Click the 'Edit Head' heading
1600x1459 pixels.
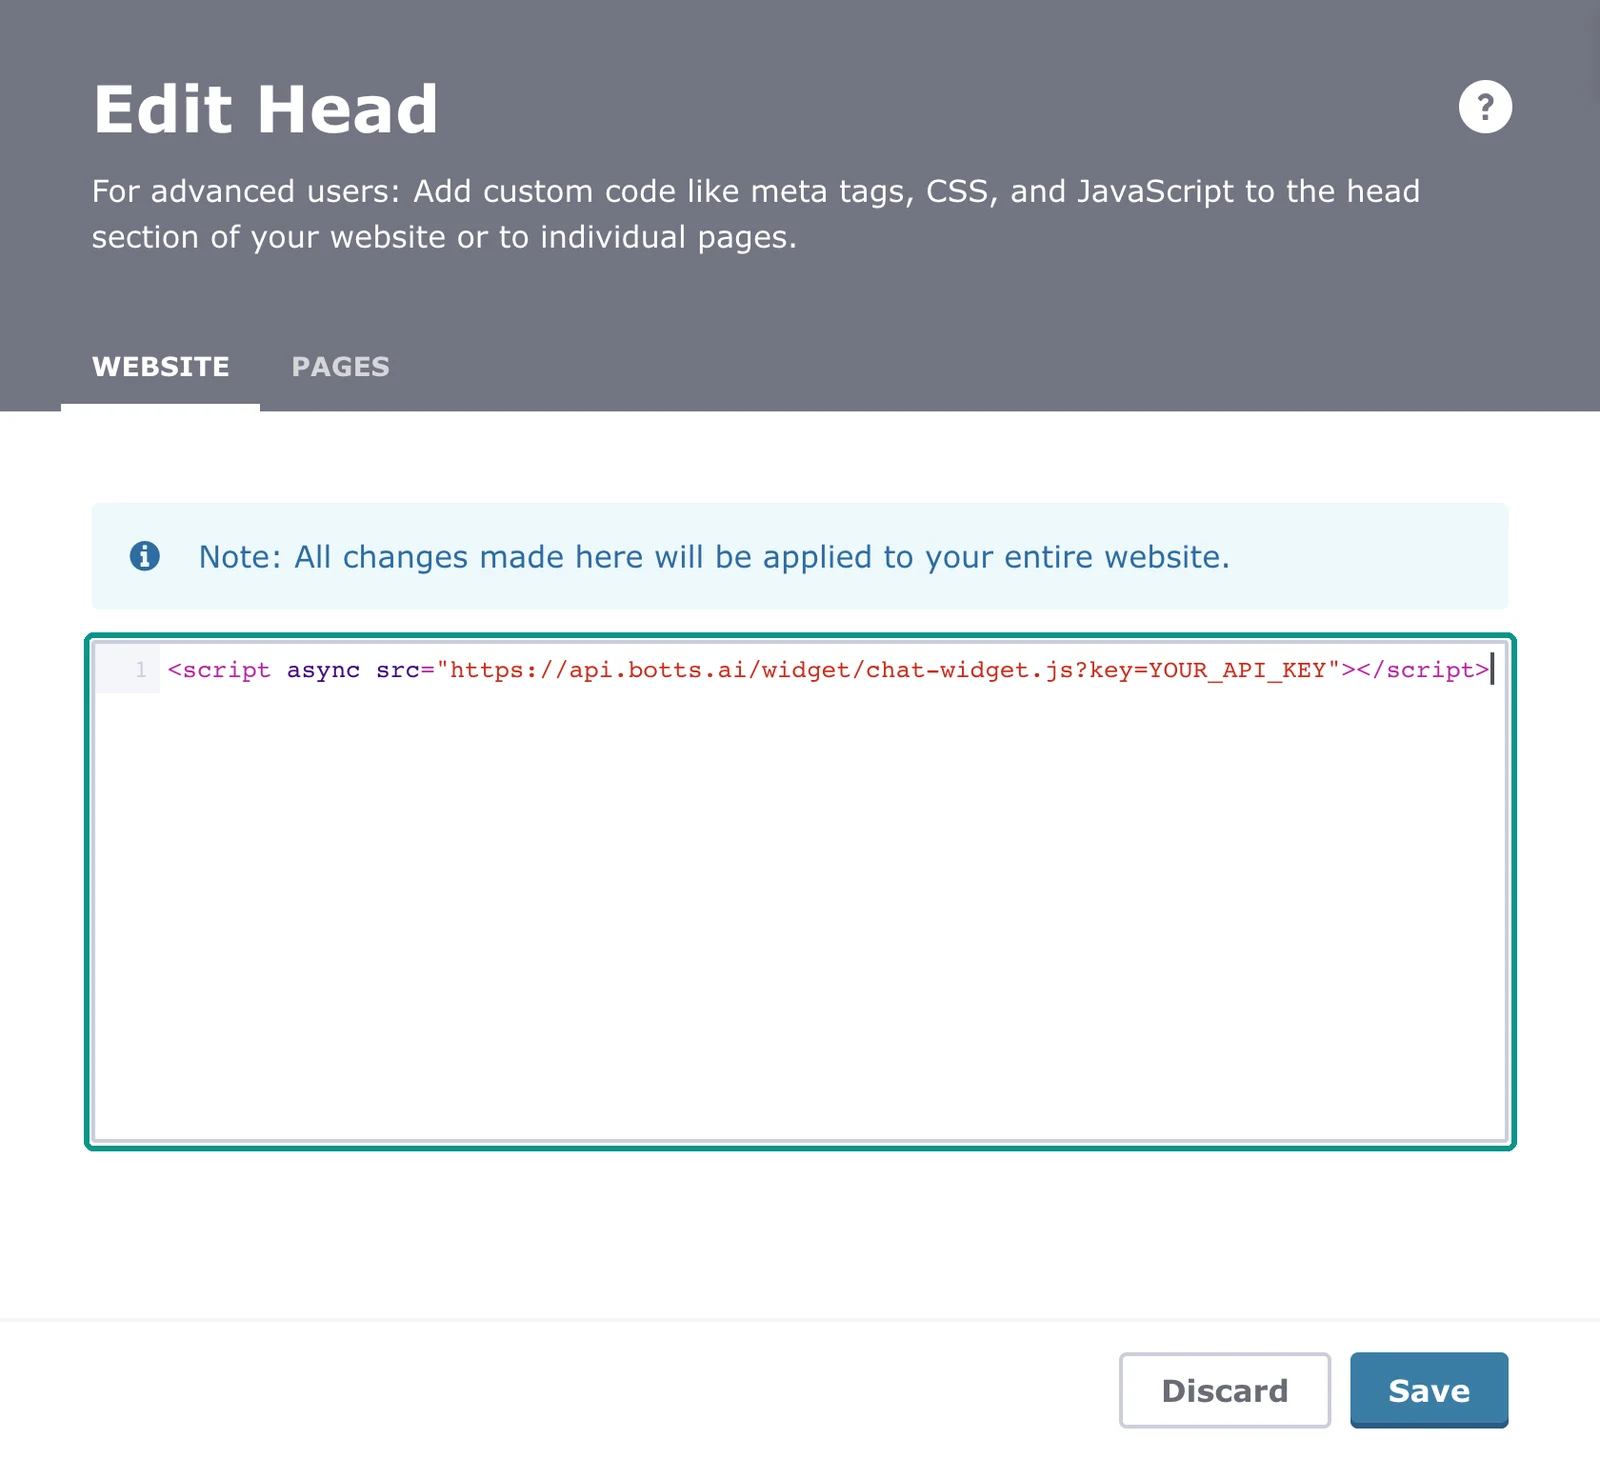coord(266,109)
